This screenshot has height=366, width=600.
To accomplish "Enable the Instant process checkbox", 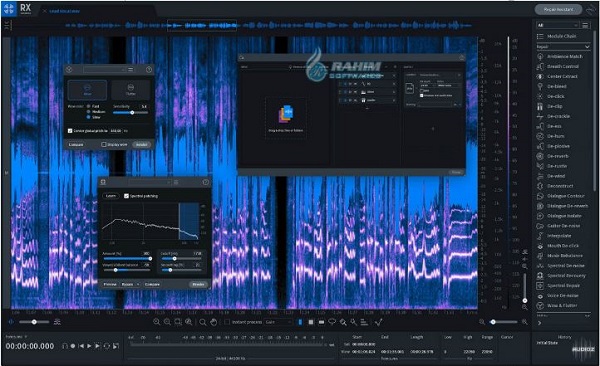I will point(227,322).
